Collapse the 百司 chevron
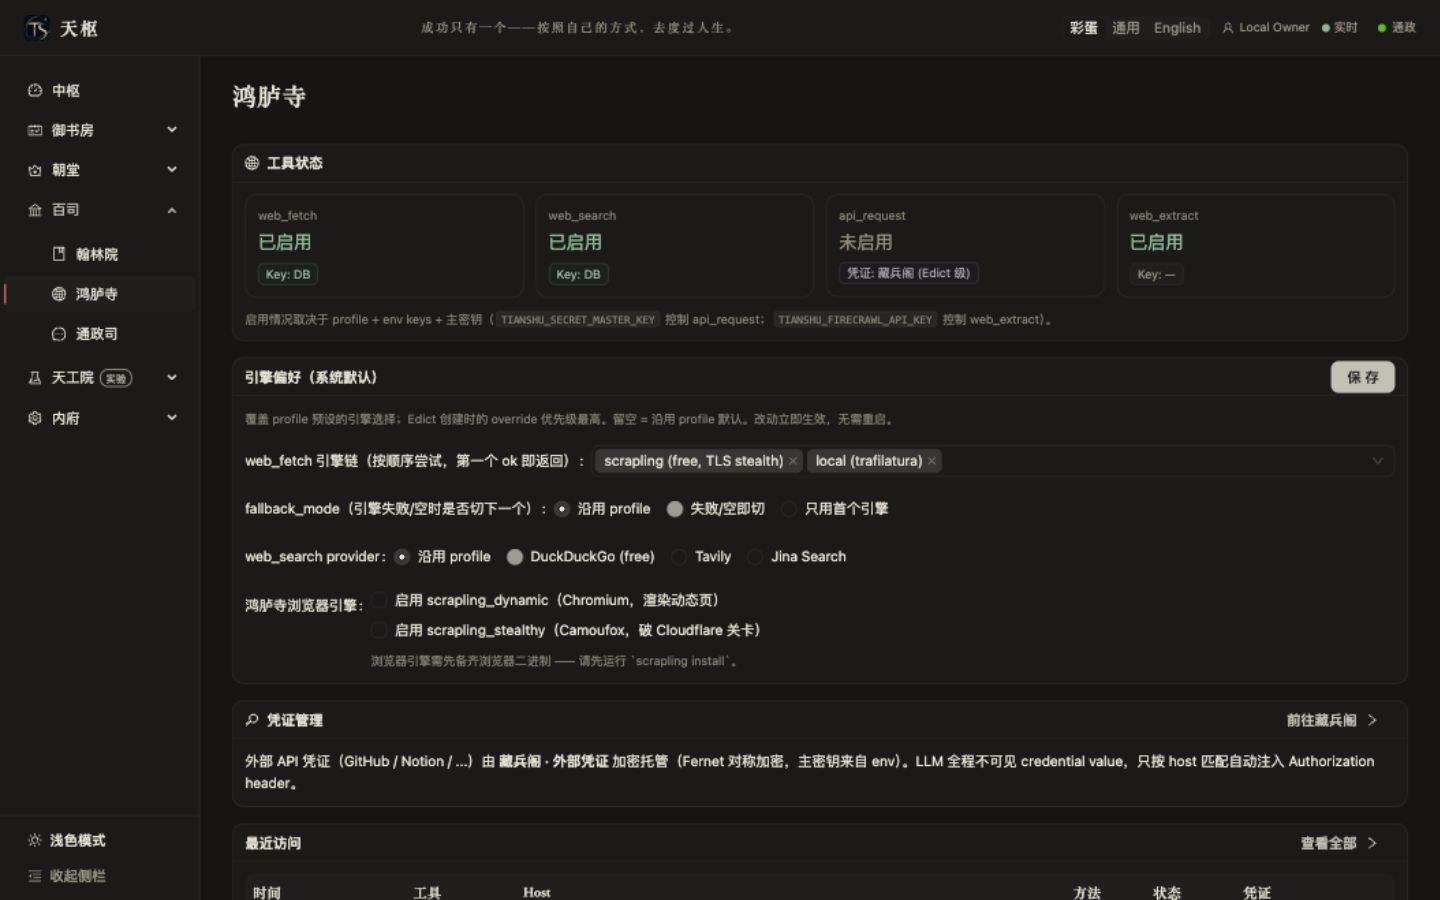The height and width of the screenshot is (900, 1440). click(x=172, y=210)
